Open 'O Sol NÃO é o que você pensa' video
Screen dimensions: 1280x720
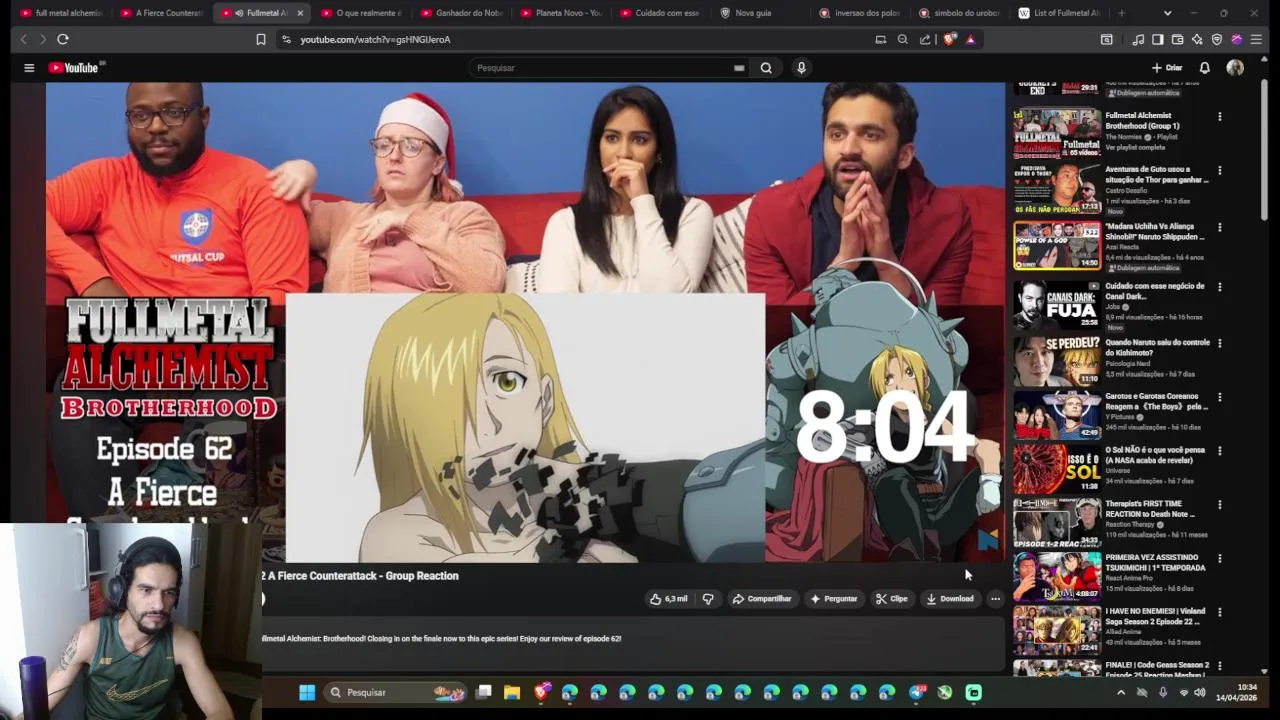click(1155, 456)
